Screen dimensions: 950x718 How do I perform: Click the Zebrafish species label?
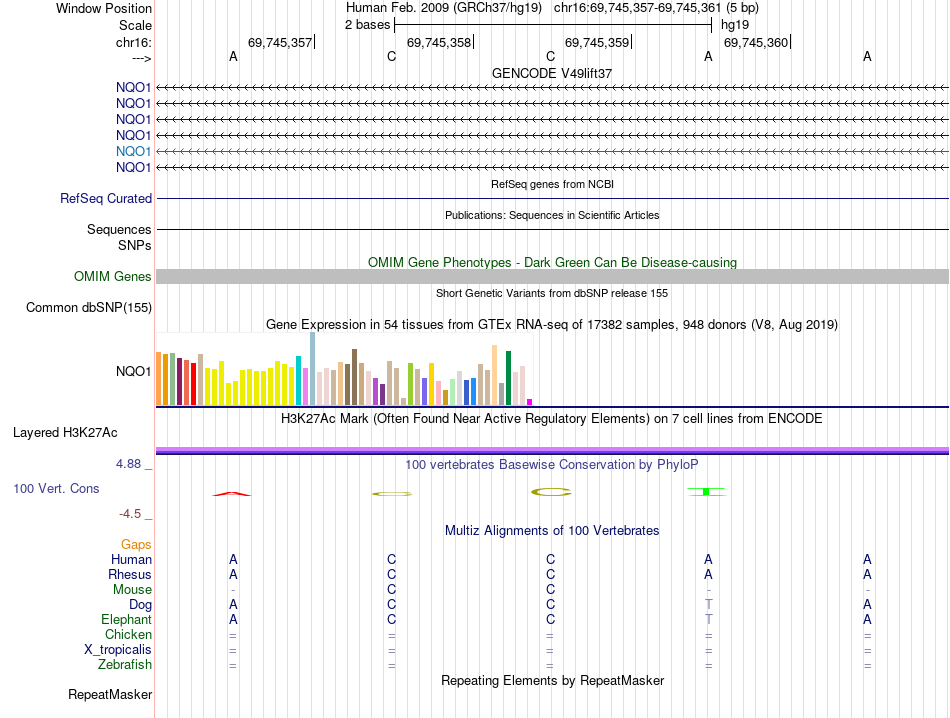125,665
